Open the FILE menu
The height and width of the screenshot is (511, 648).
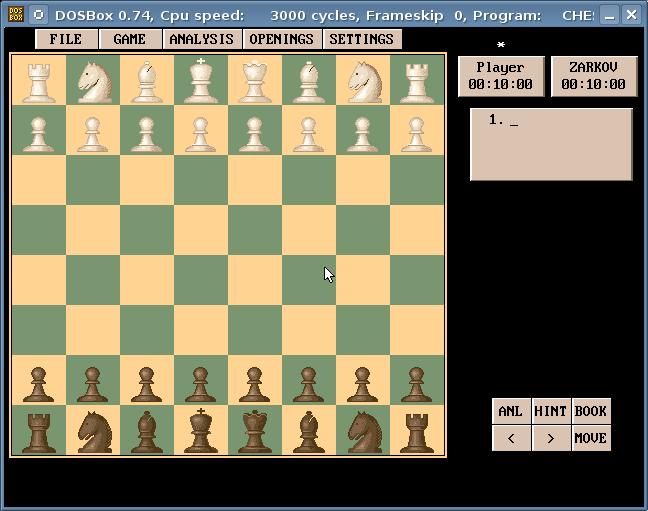coord(66,39)
